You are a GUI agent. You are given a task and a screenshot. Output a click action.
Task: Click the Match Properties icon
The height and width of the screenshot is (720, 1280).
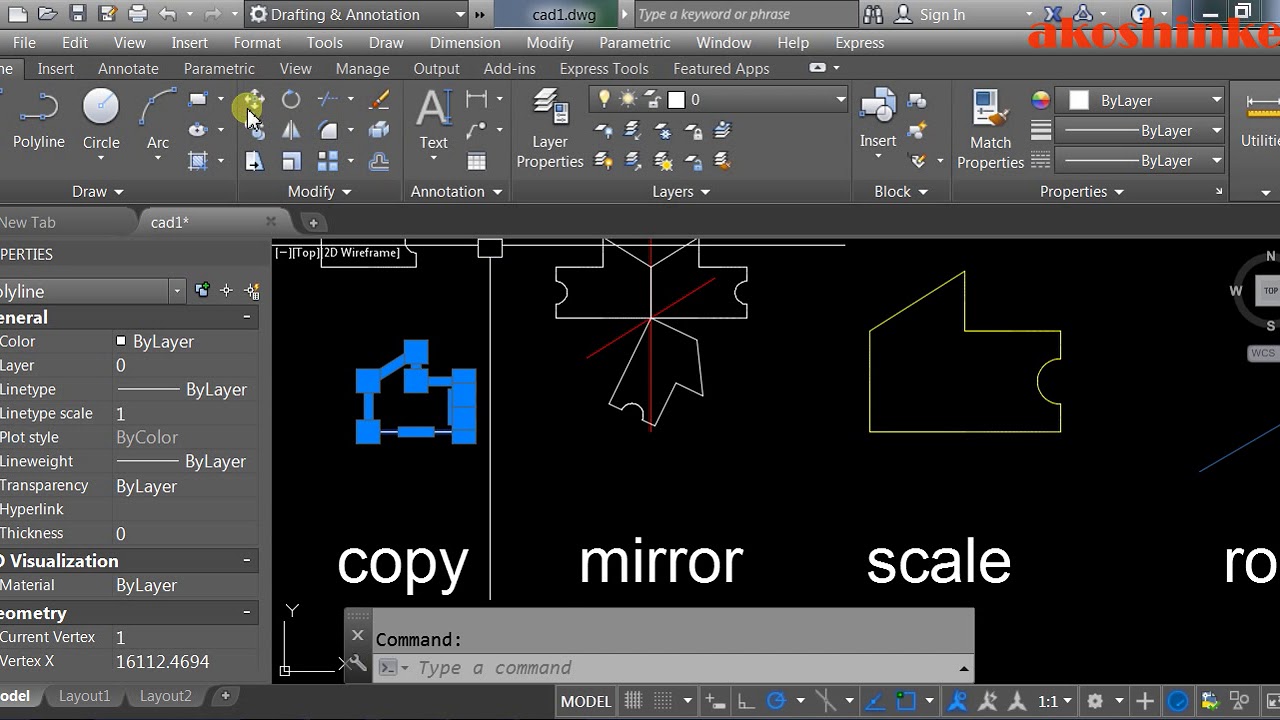990,128
